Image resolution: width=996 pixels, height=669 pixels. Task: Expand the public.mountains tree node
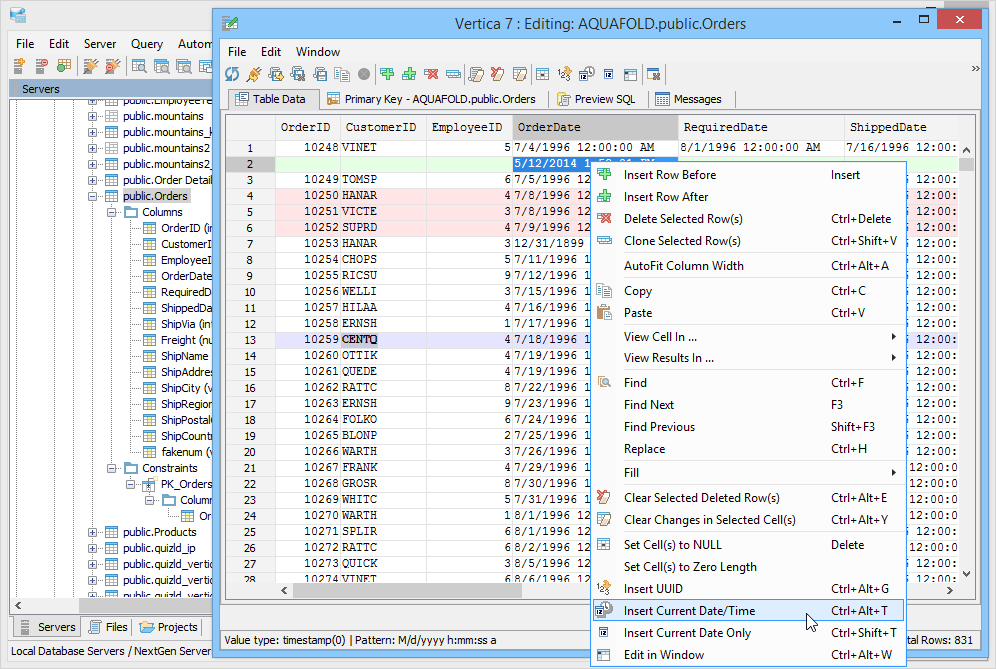pos(93,116)
